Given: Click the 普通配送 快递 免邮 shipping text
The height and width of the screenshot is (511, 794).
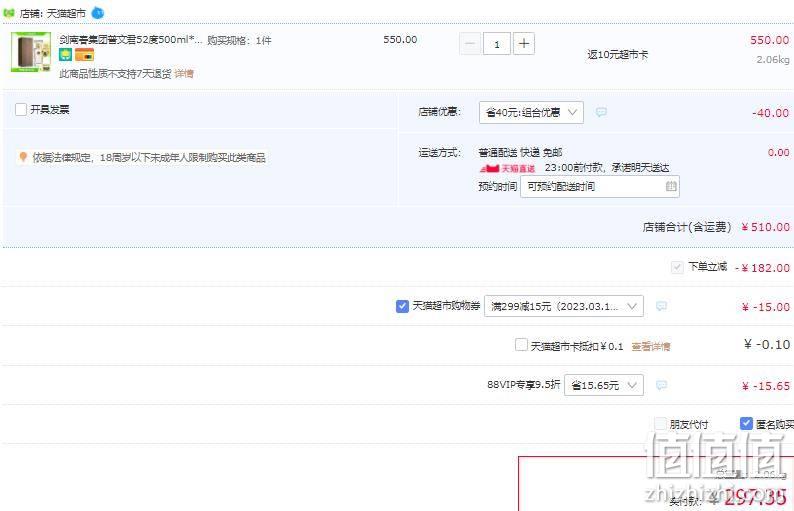Looking at the screenshot, I should click(520, 152).
